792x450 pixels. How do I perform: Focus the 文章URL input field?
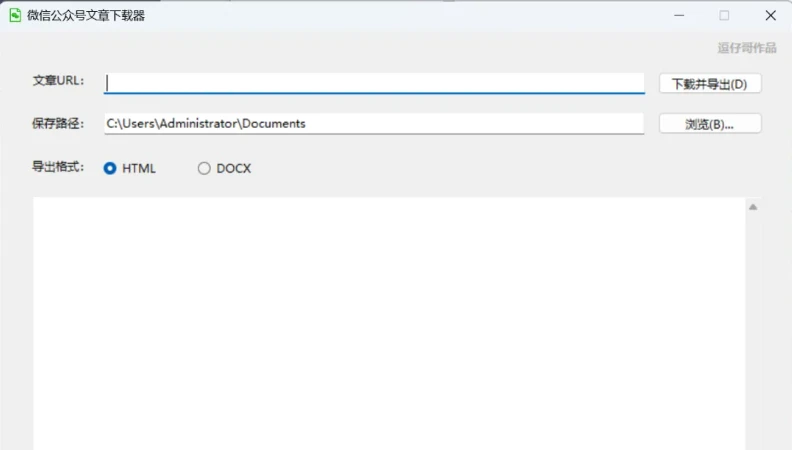(374, 83)
